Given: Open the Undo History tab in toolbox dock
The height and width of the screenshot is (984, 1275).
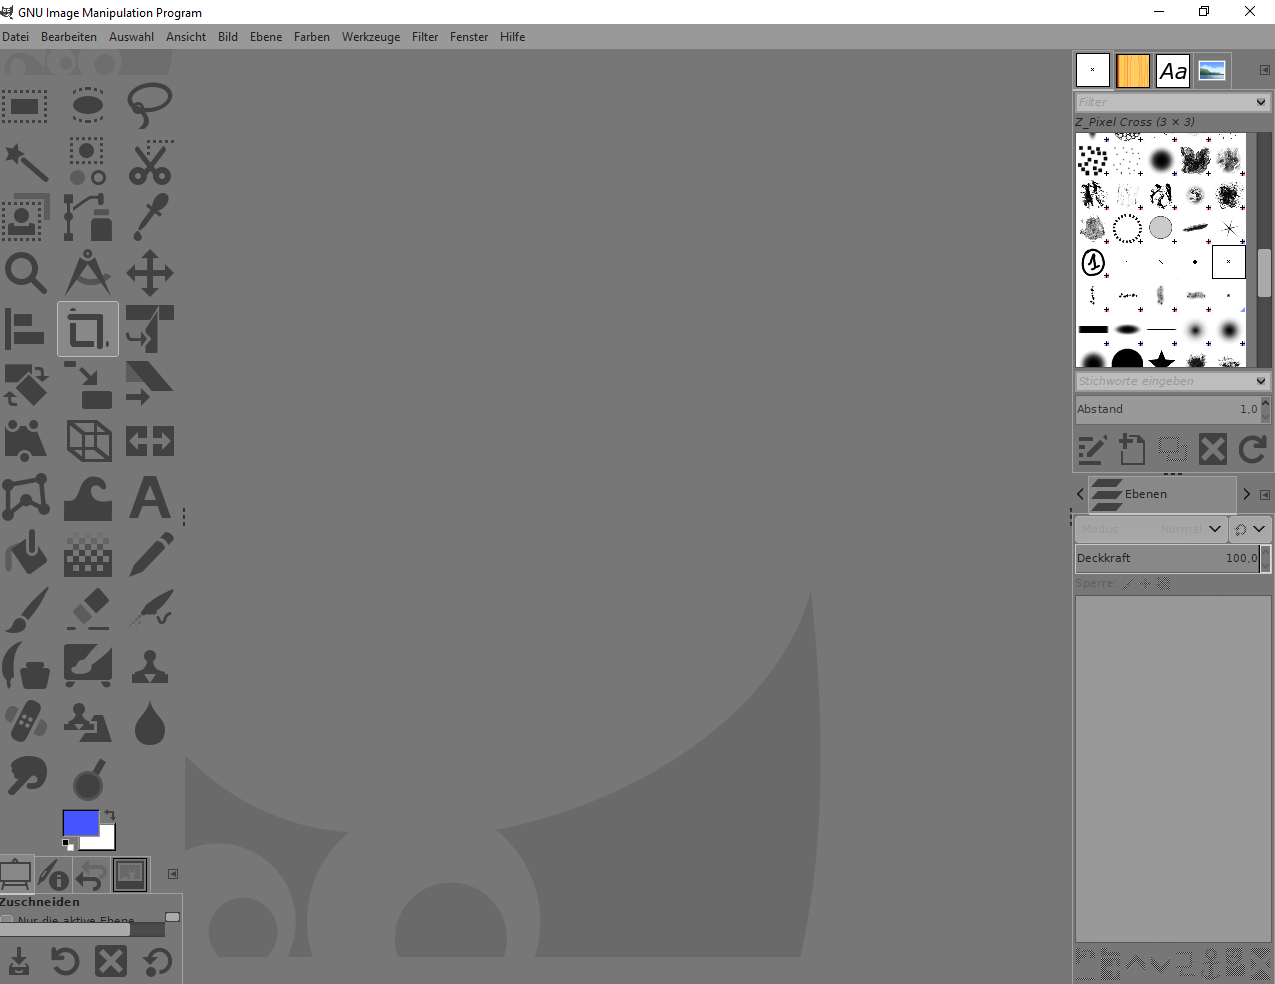Looking at the screenshot, I should pyautogui.click(x=91, y=875).
